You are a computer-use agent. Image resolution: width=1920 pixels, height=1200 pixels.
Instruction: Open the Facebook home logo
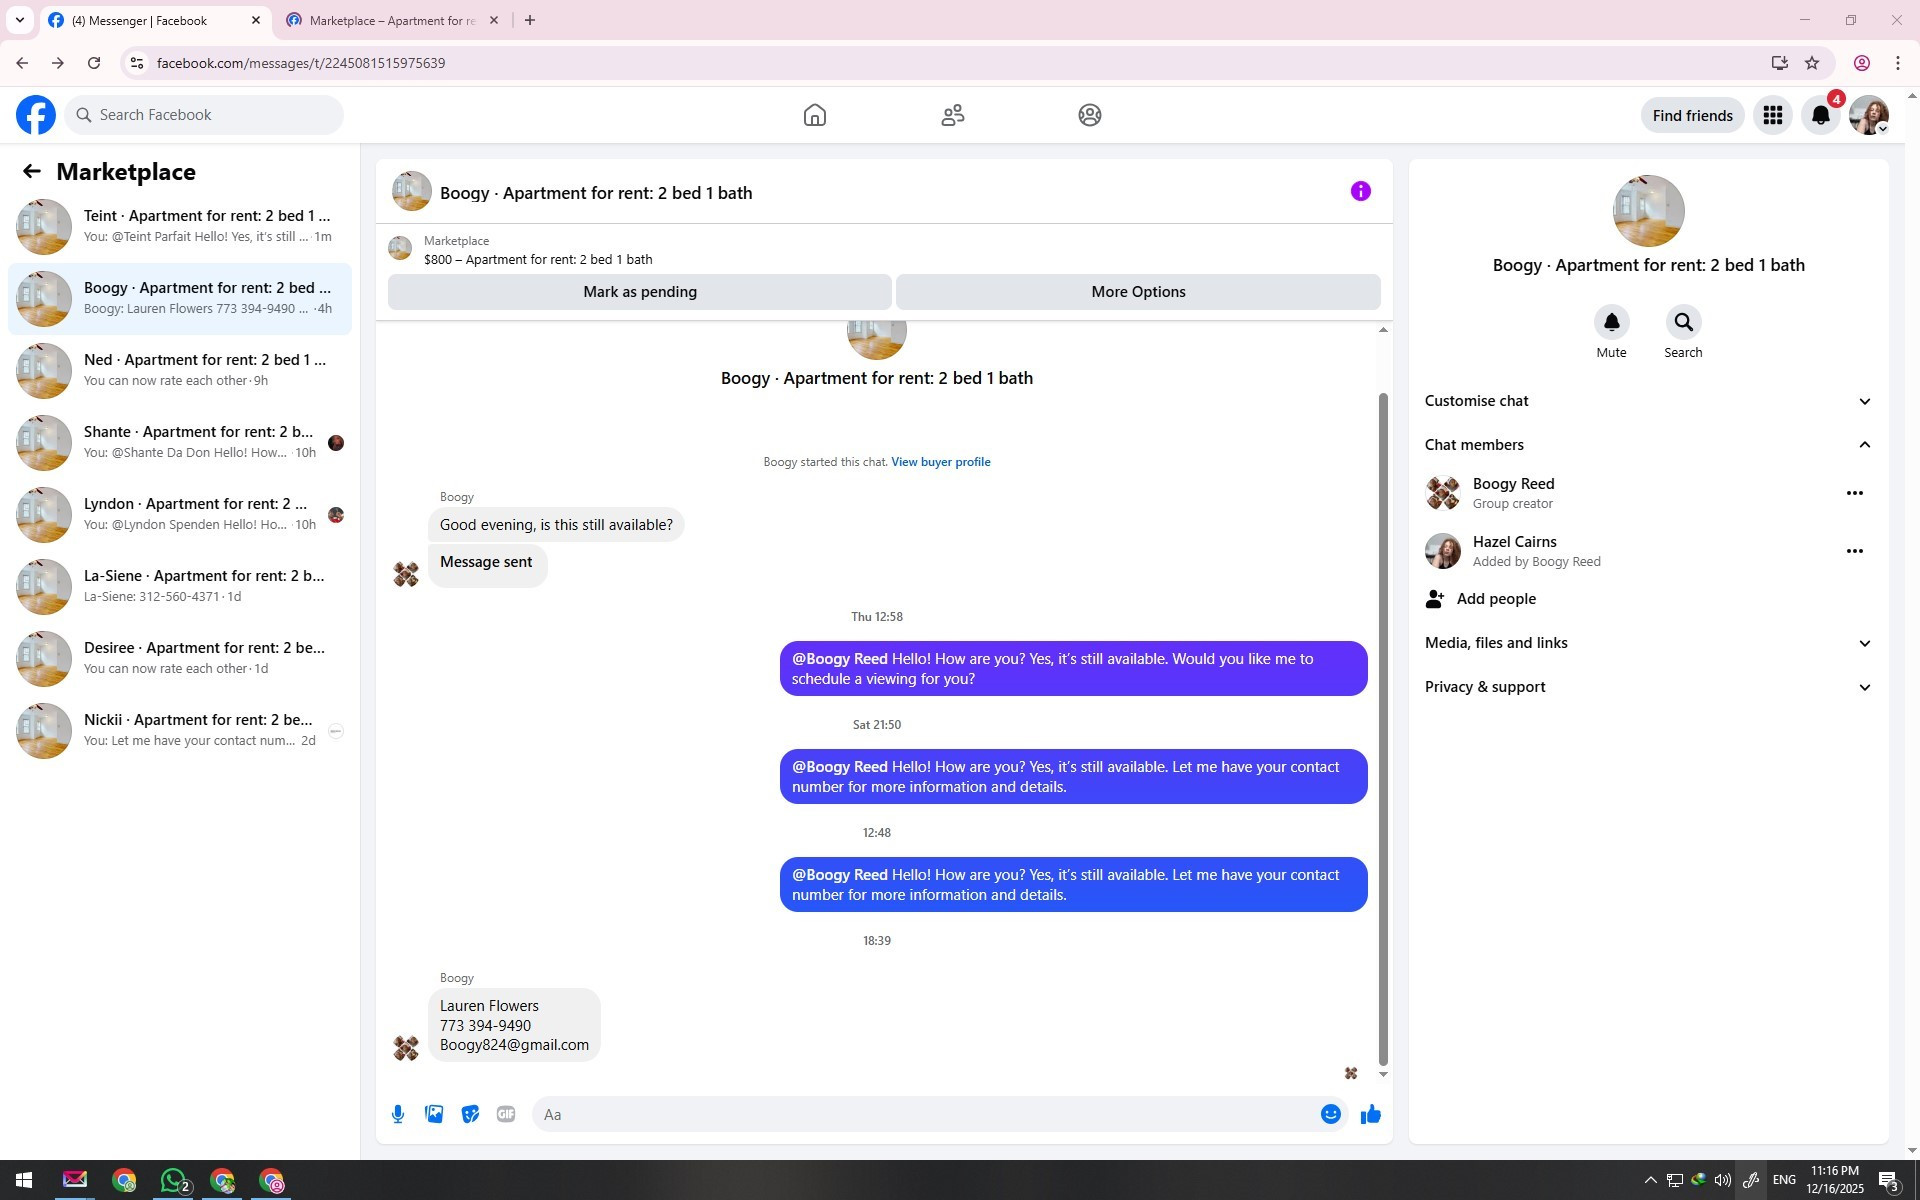click(36, 115)
